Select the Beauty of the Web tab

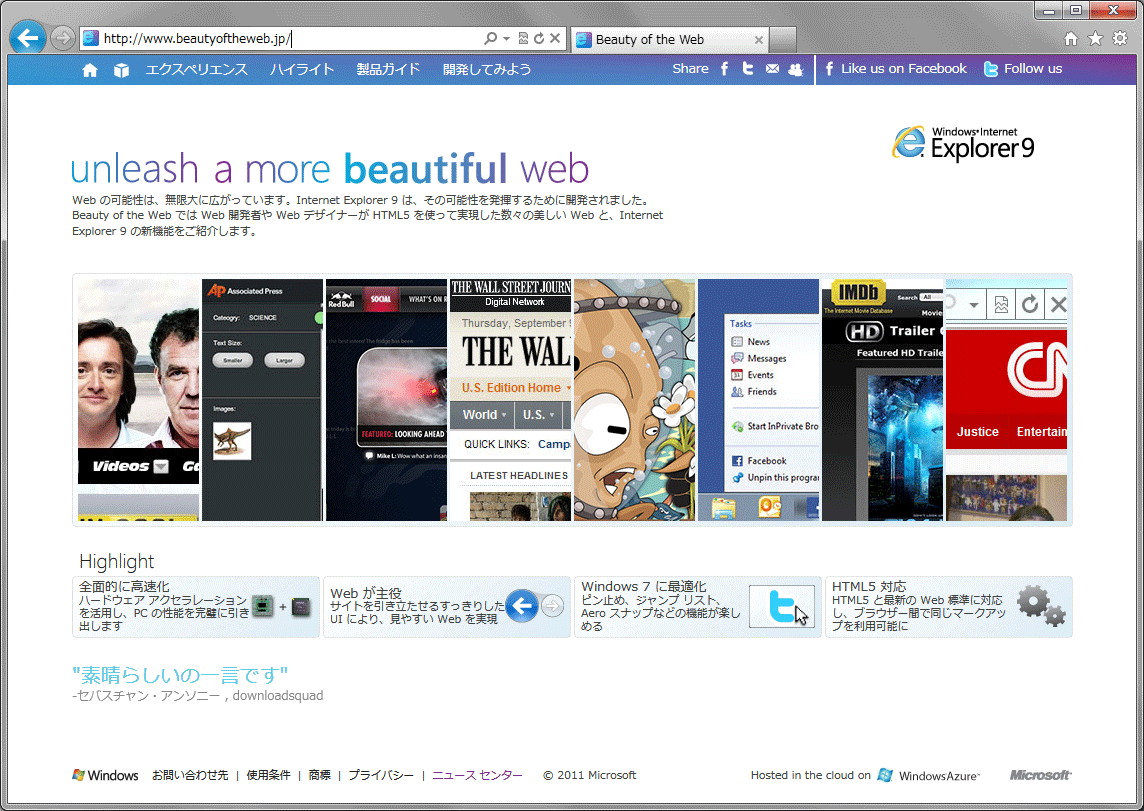click(x=670, y=39)
